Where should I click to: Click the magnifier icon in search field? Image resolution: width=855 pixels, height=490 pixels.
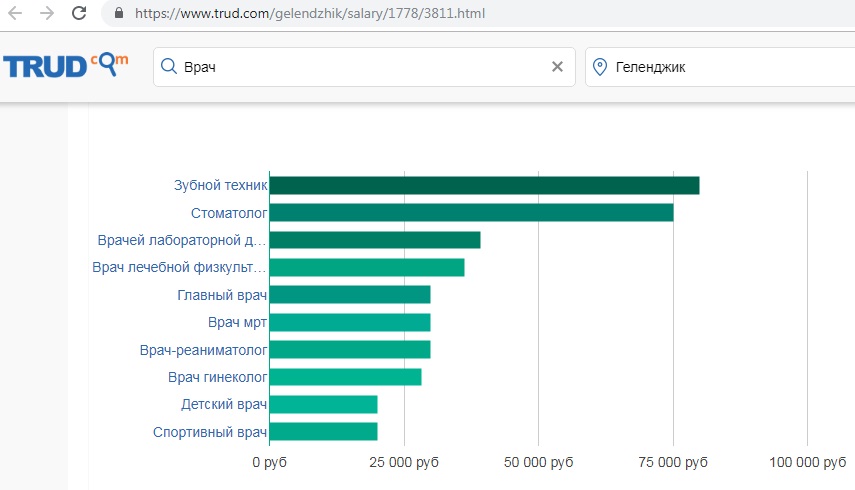pyautogui.click(x=169, y=66)
